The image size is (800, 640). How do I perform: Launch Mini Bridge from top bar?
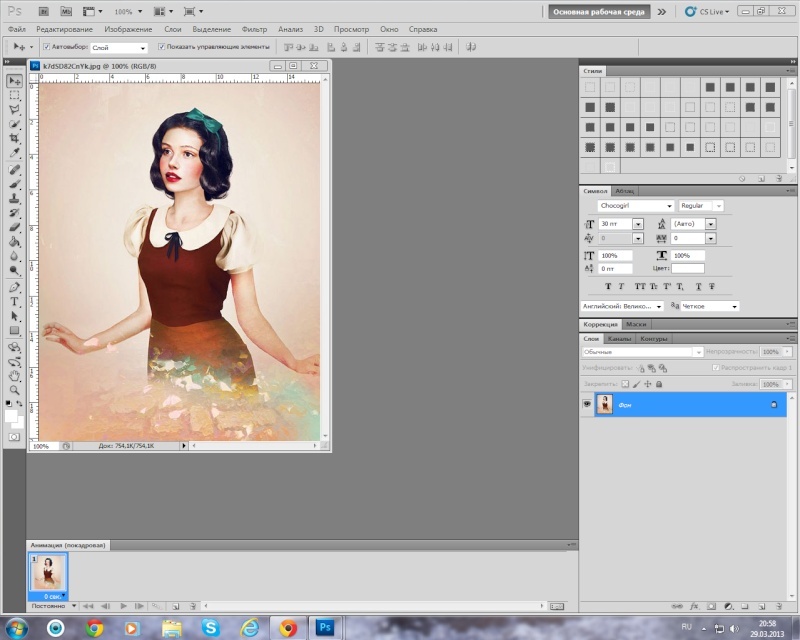(x=66, y=11)
